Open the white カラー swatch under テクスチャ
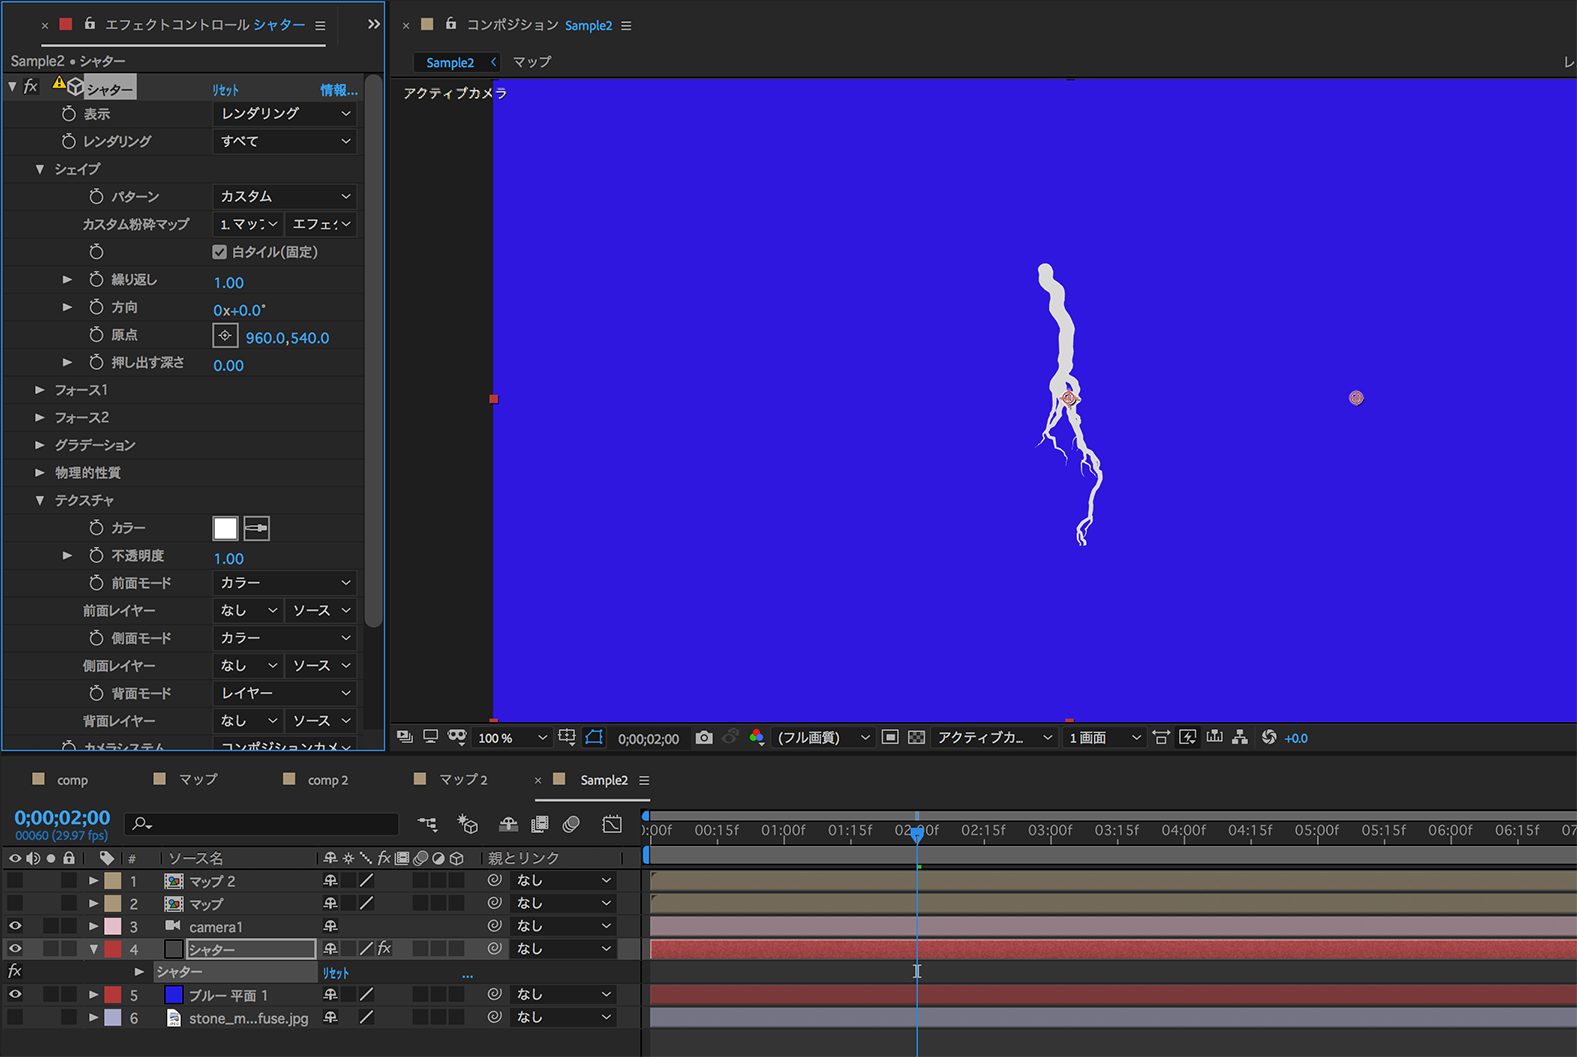Screen dimensions: 1577x1057 tap(225, 528)
